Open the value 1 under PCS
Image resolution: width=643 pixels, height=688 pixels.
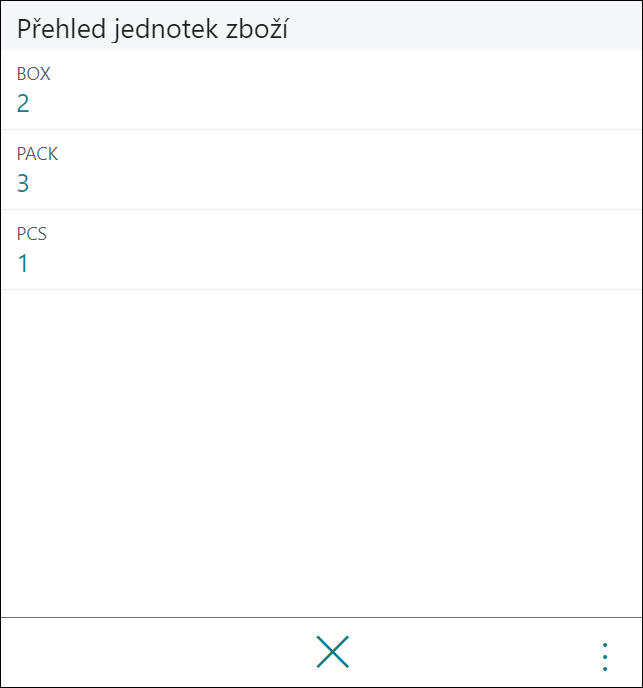23,263
